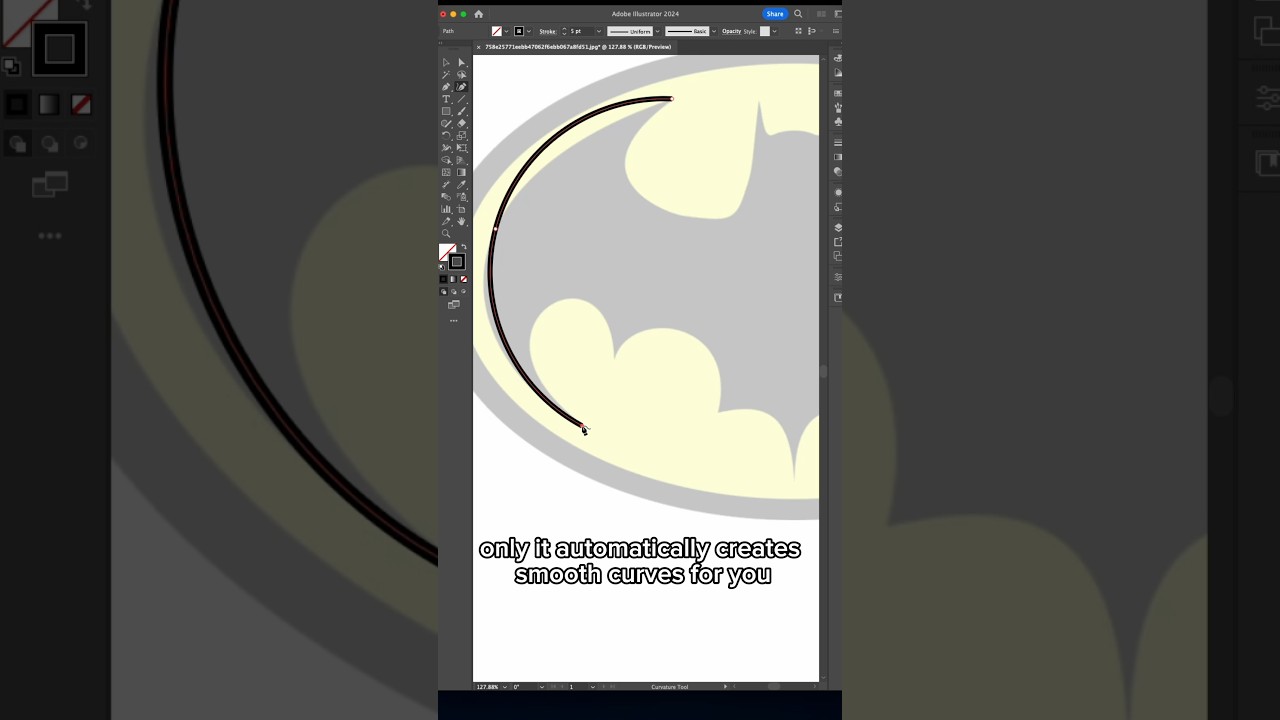Select the Symbol Sprayer tool

461,196
